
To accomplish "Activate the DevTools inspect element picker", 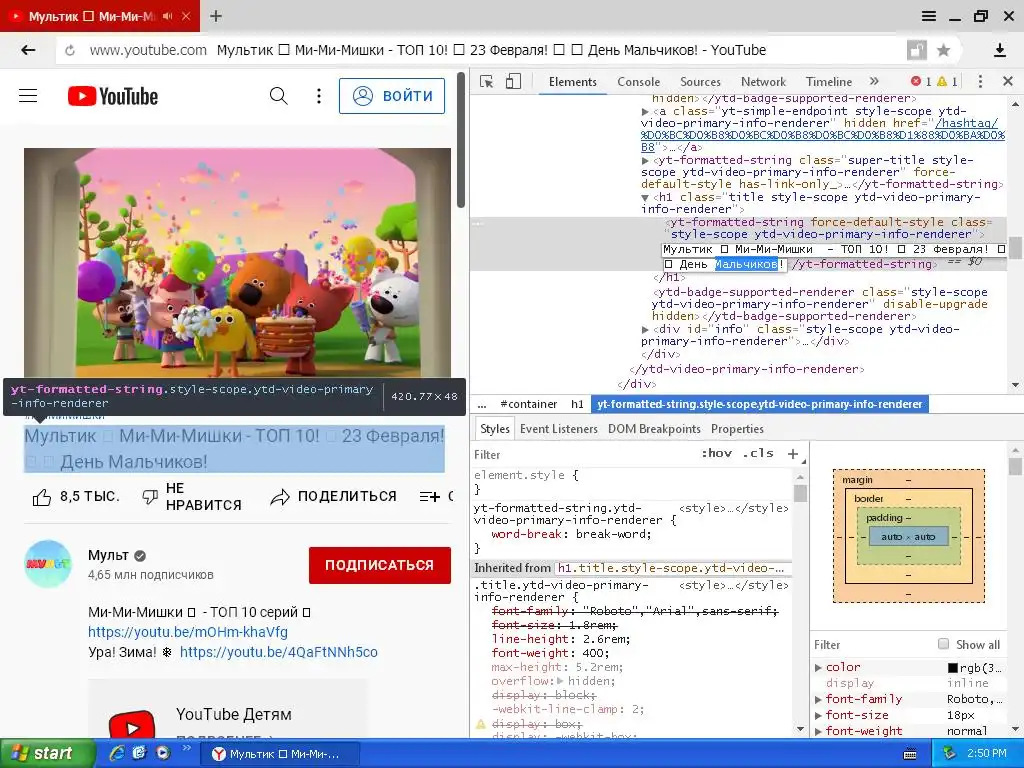I will point(487,82).
